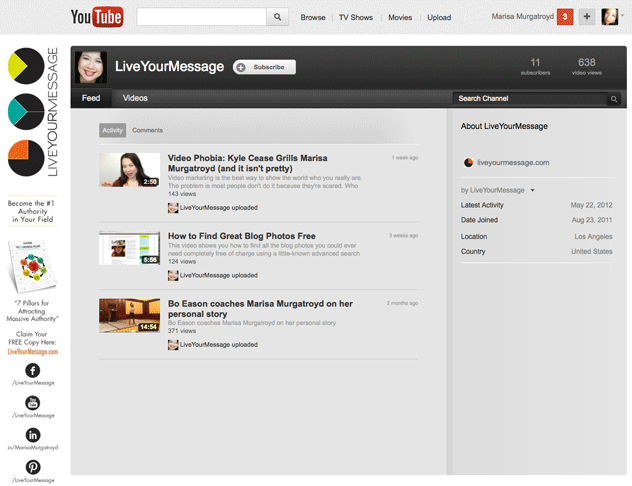This screenshot has height=486, width=632.
Task: Click the Pinterest icon in the sidebar
Action: (x=33, y=467)
